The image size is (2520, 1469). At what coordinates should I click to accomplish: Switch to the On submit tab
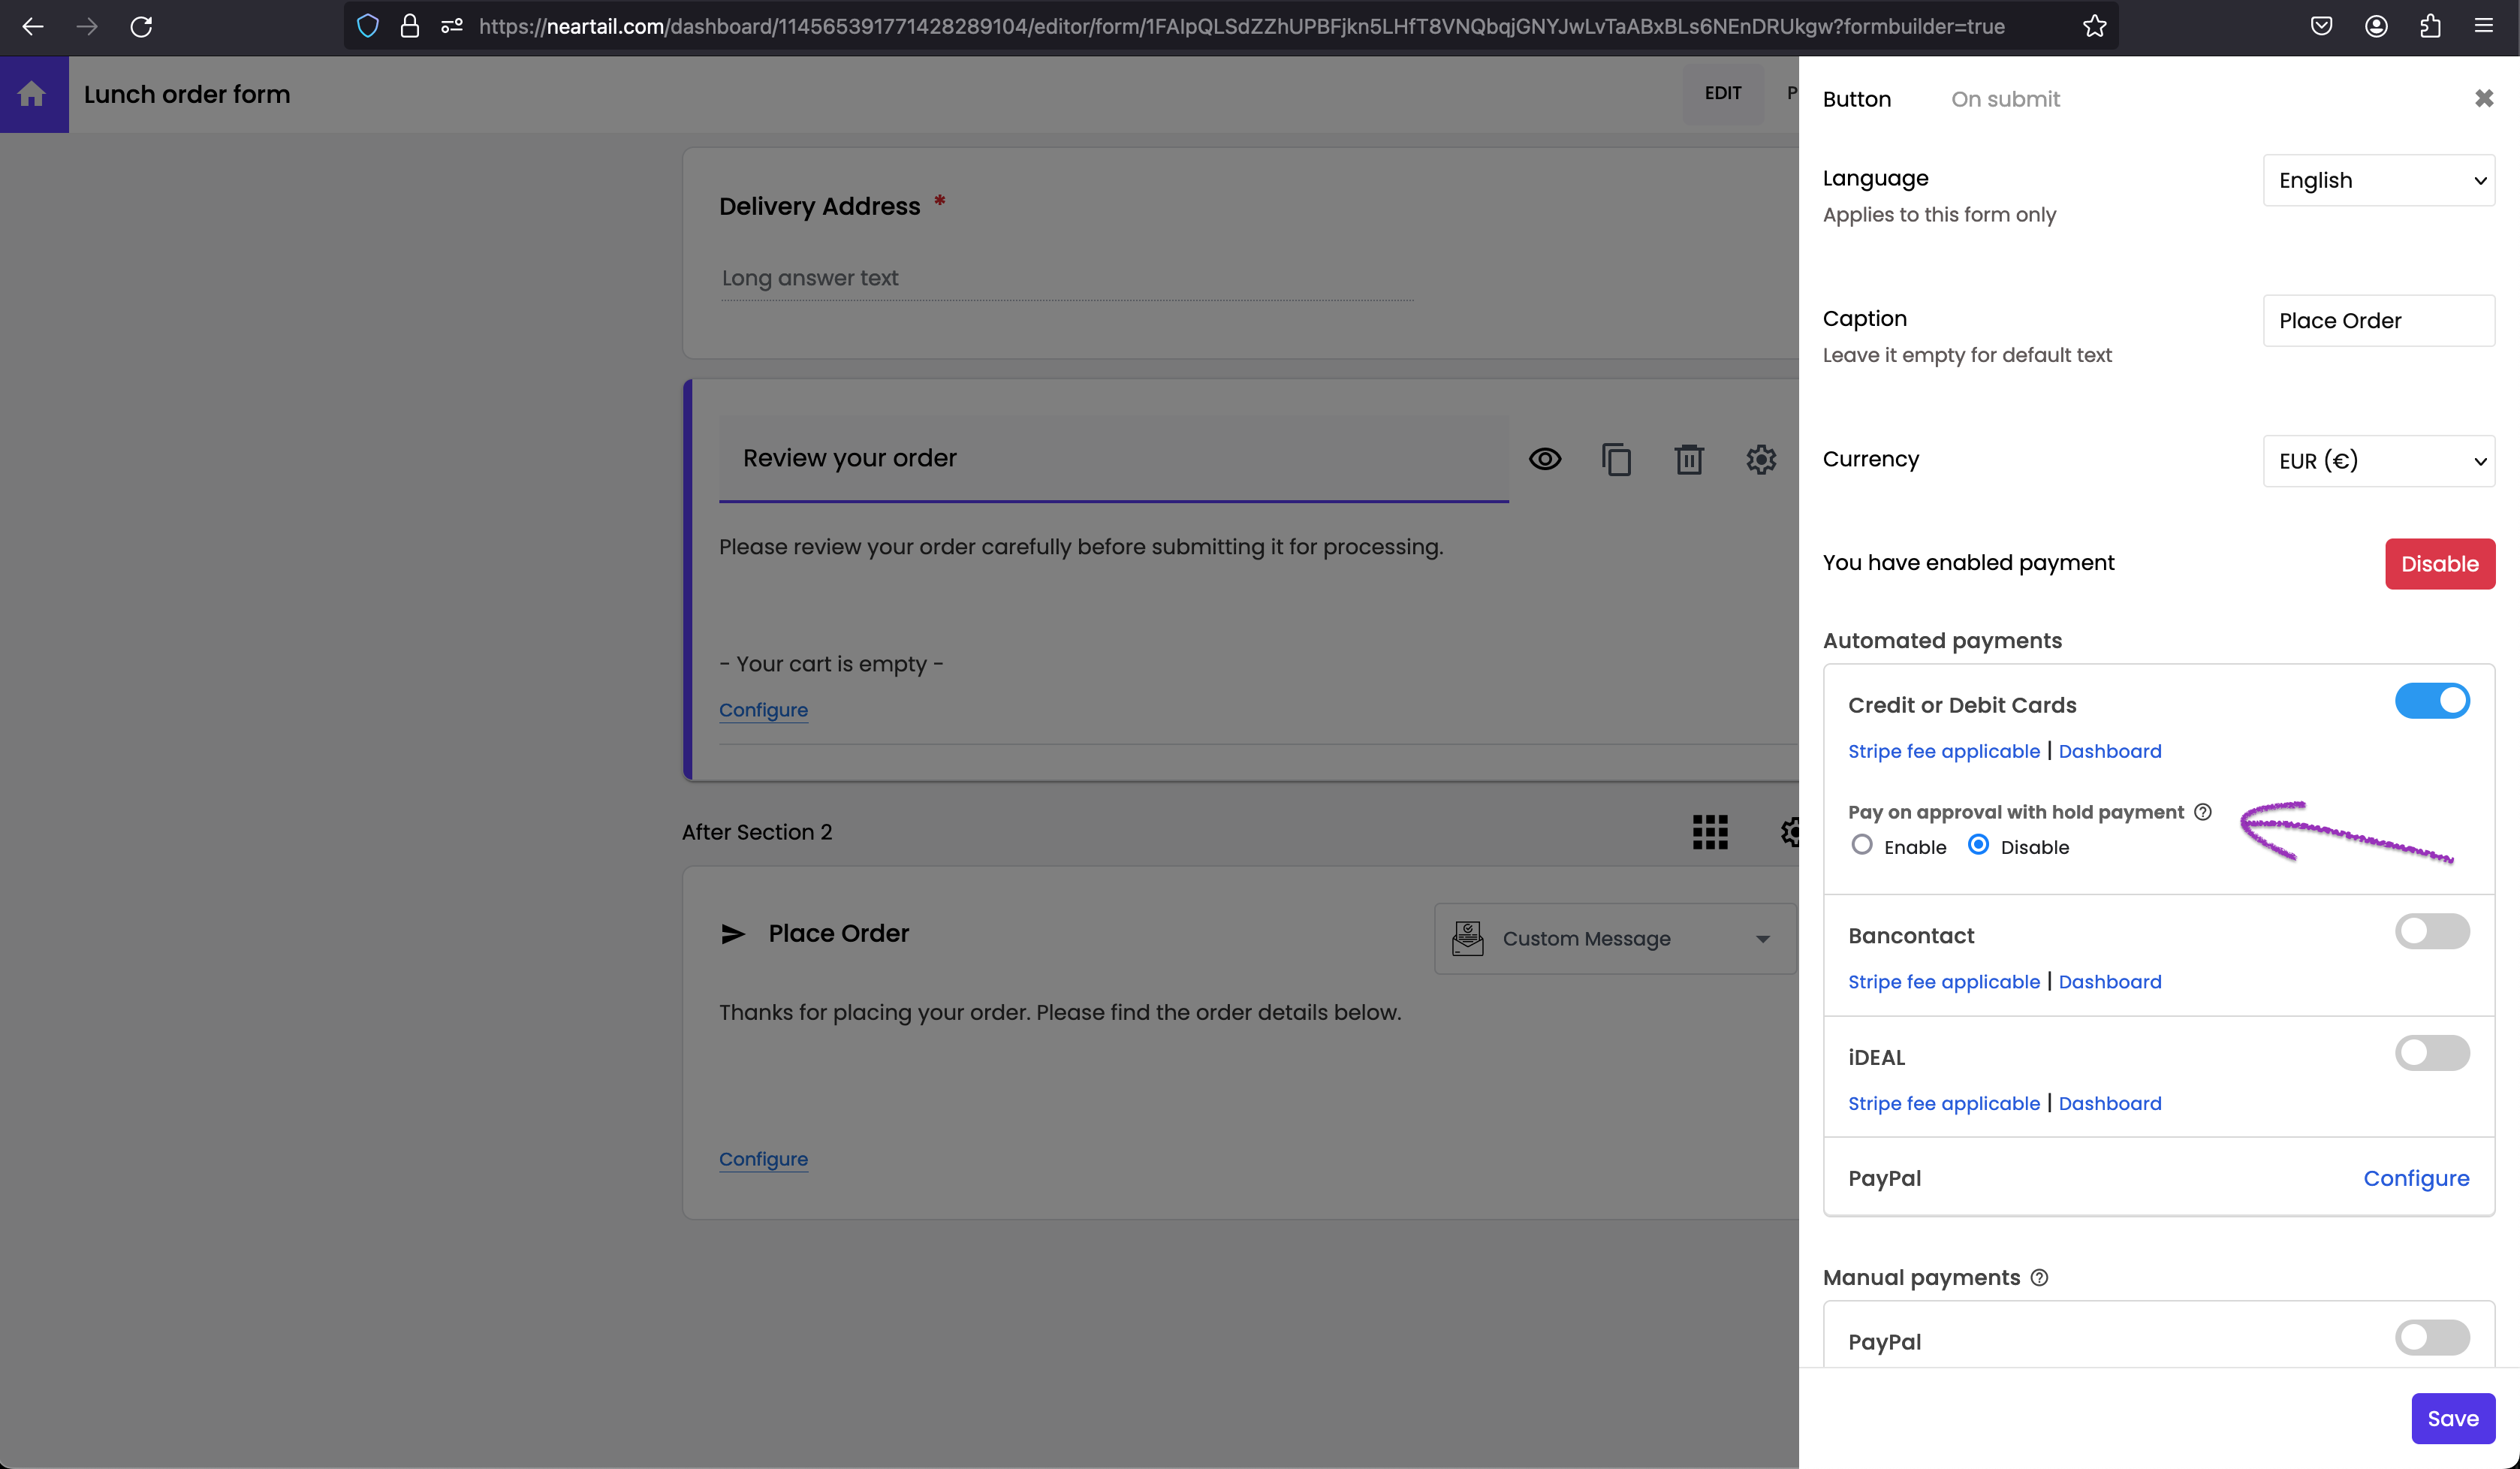click(x=2004, y=99)
